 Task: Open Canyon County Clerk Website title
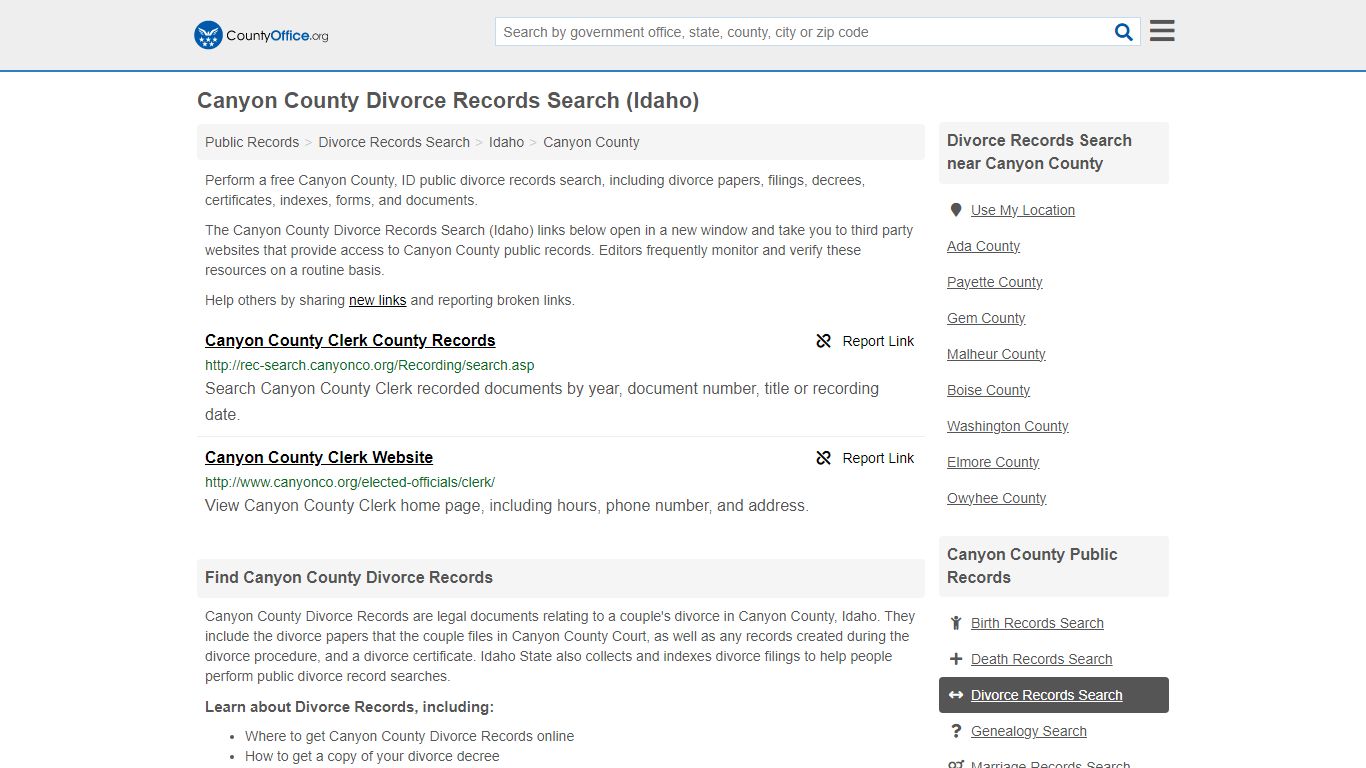319,457
